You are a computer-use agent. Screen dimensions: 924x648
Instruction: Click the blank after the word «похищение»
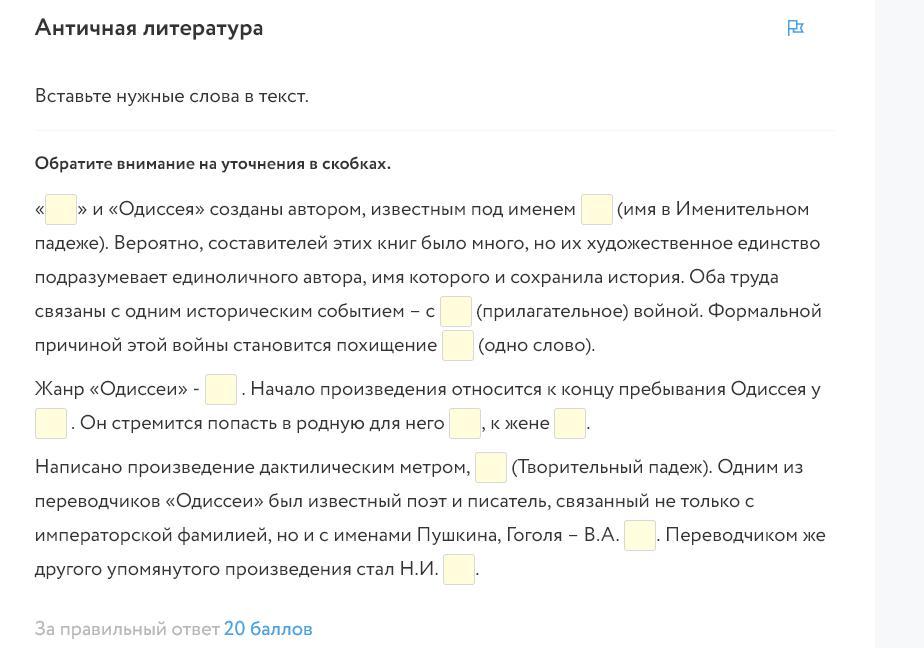tap(457, 345)
